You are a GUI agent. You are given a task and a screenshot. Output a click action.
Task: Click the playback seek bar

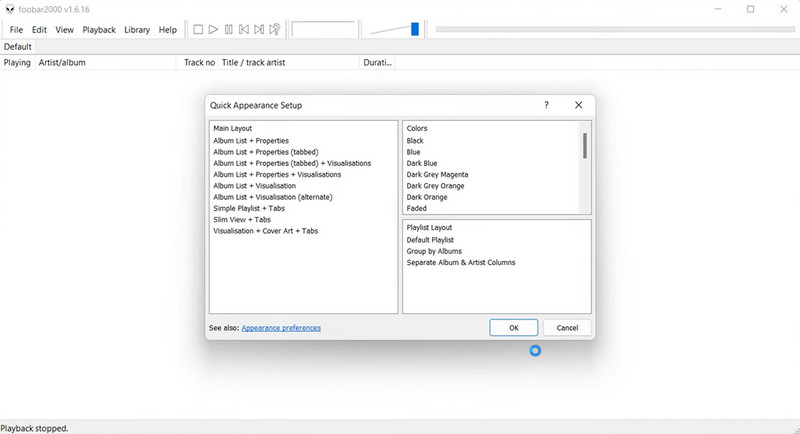(615, 29)
